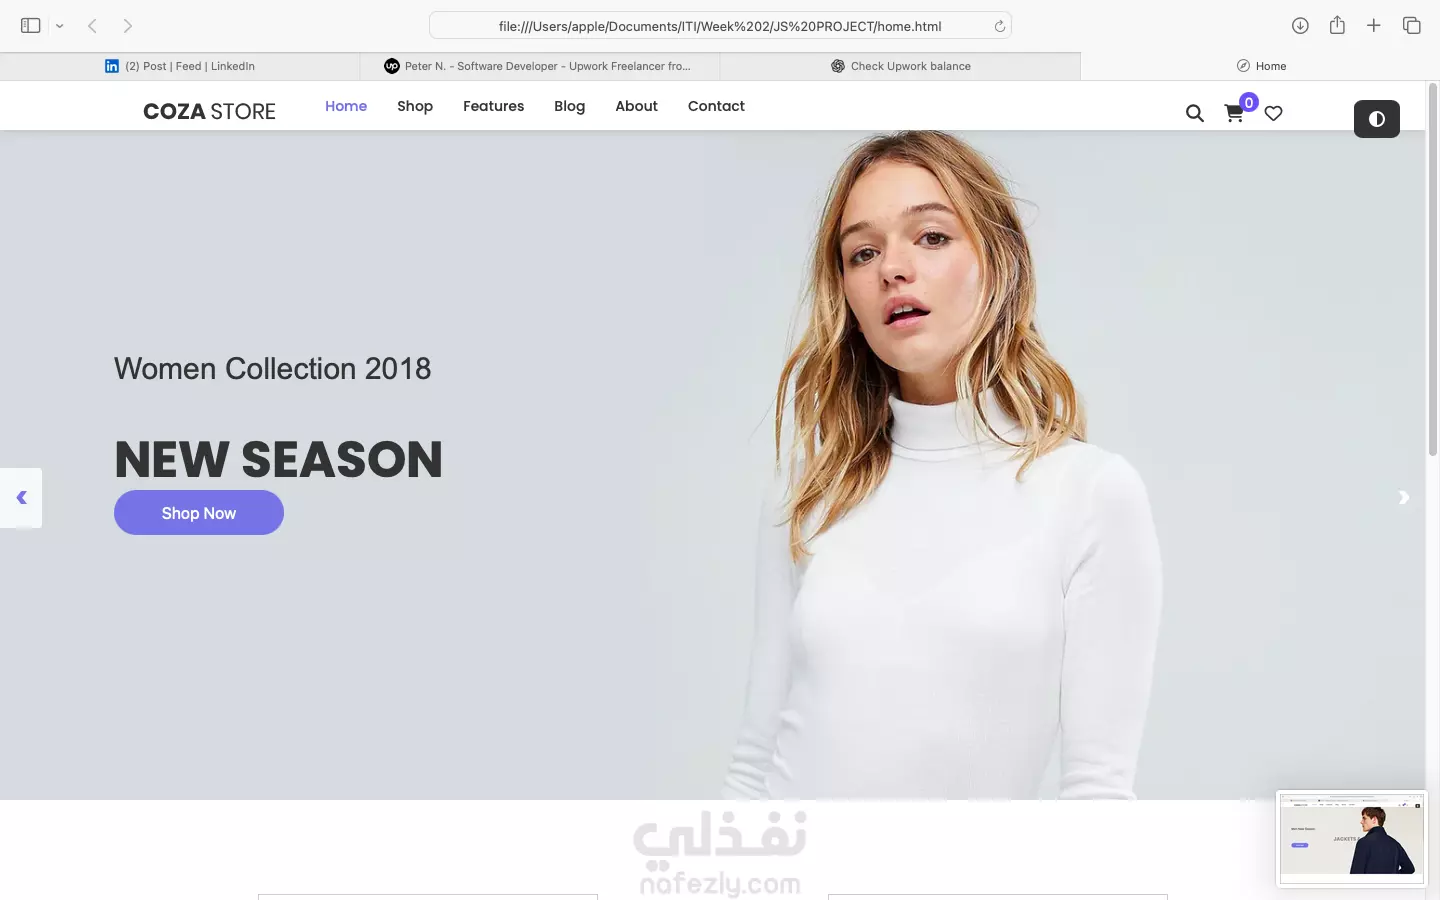
Task: Open the Shop menu link
Action: tap(415, 106)
